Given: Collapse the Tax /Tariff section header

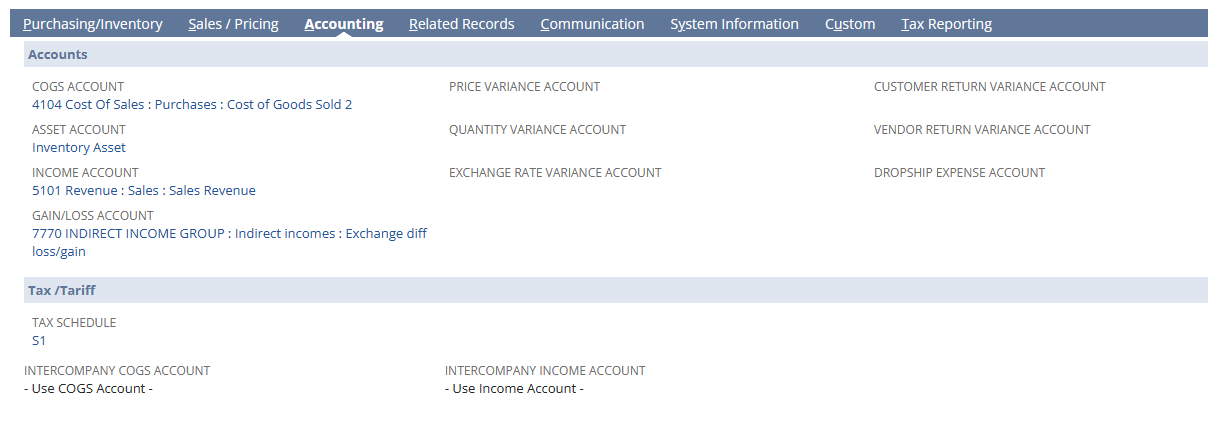Looking at the screenshot, I should click(x=62, y=290).
